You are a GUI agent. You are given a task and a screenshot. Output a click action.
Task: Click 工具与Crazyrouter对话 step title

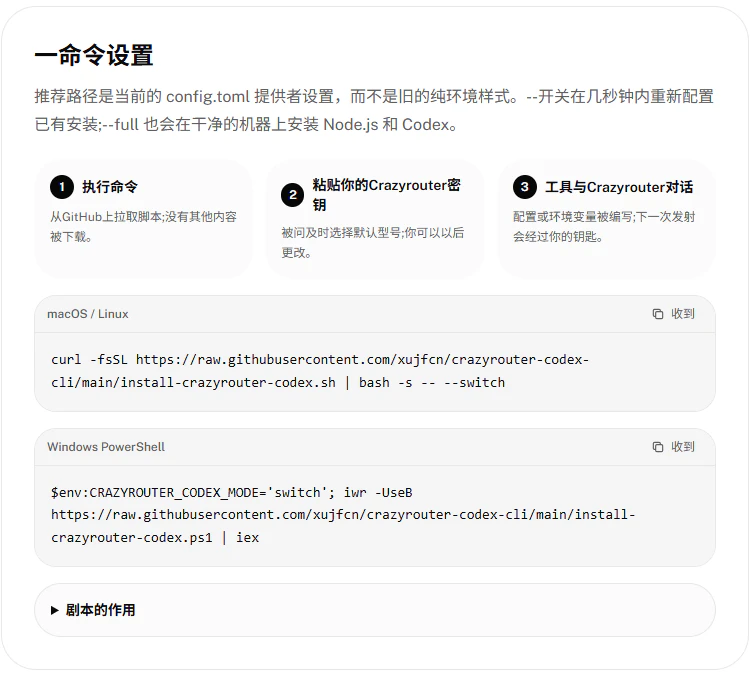click(x=619, y=187)
